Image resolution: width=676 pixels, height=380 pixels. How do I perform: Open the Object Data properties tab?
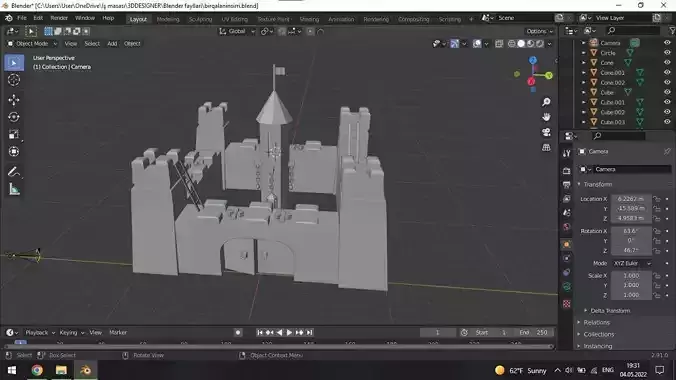566,287
